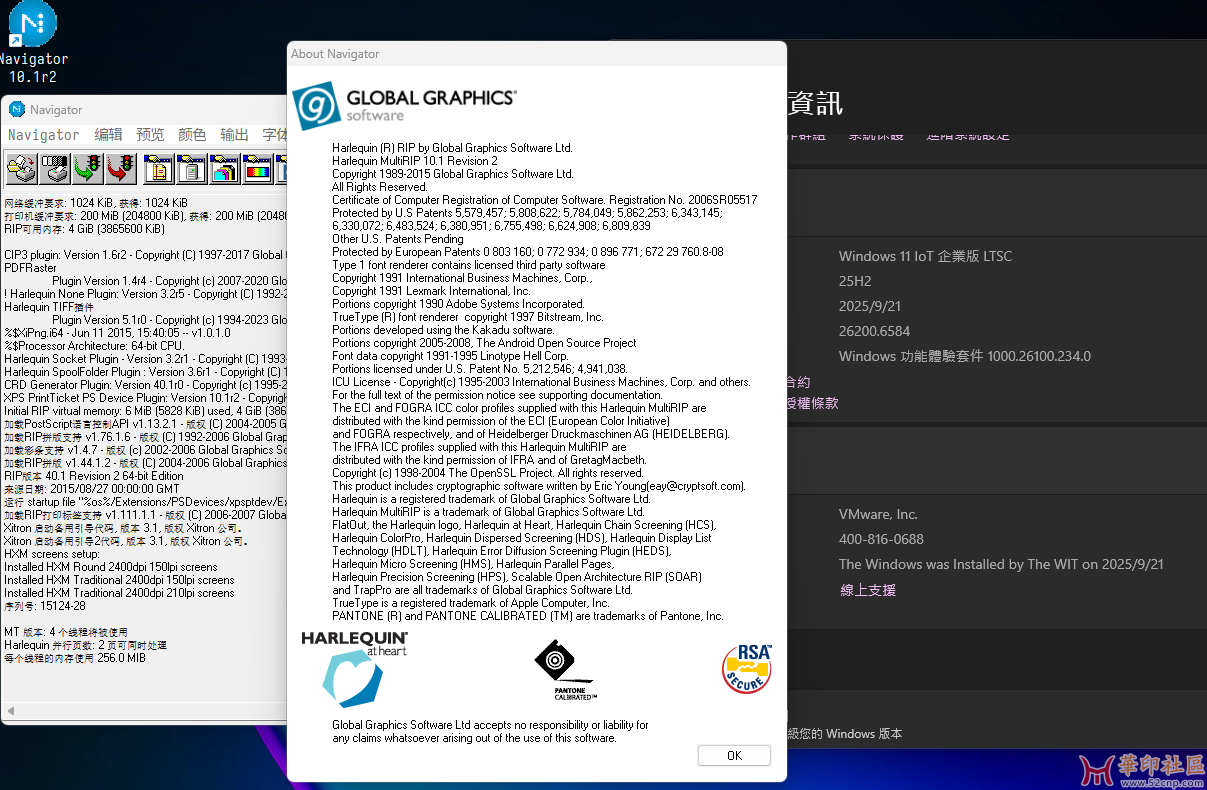Open the 编辑 menu
The height and width of the screenshot is (790, 1207).
(x=108, y=135)
